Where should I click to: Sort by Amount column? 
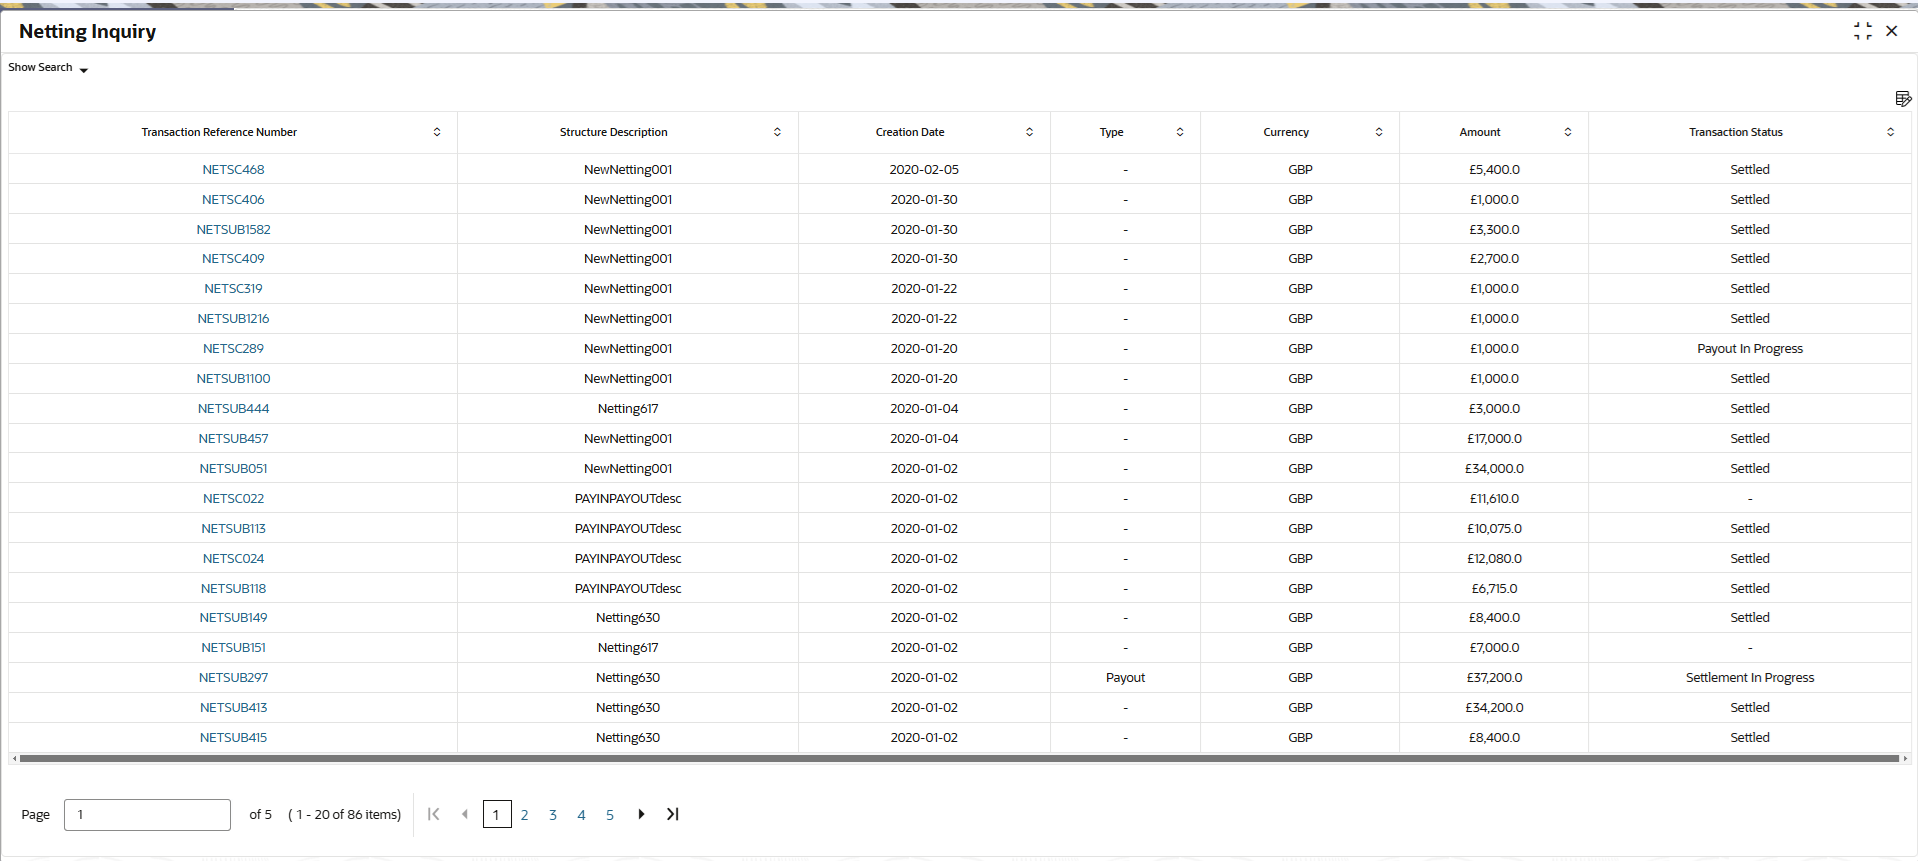1568,132
